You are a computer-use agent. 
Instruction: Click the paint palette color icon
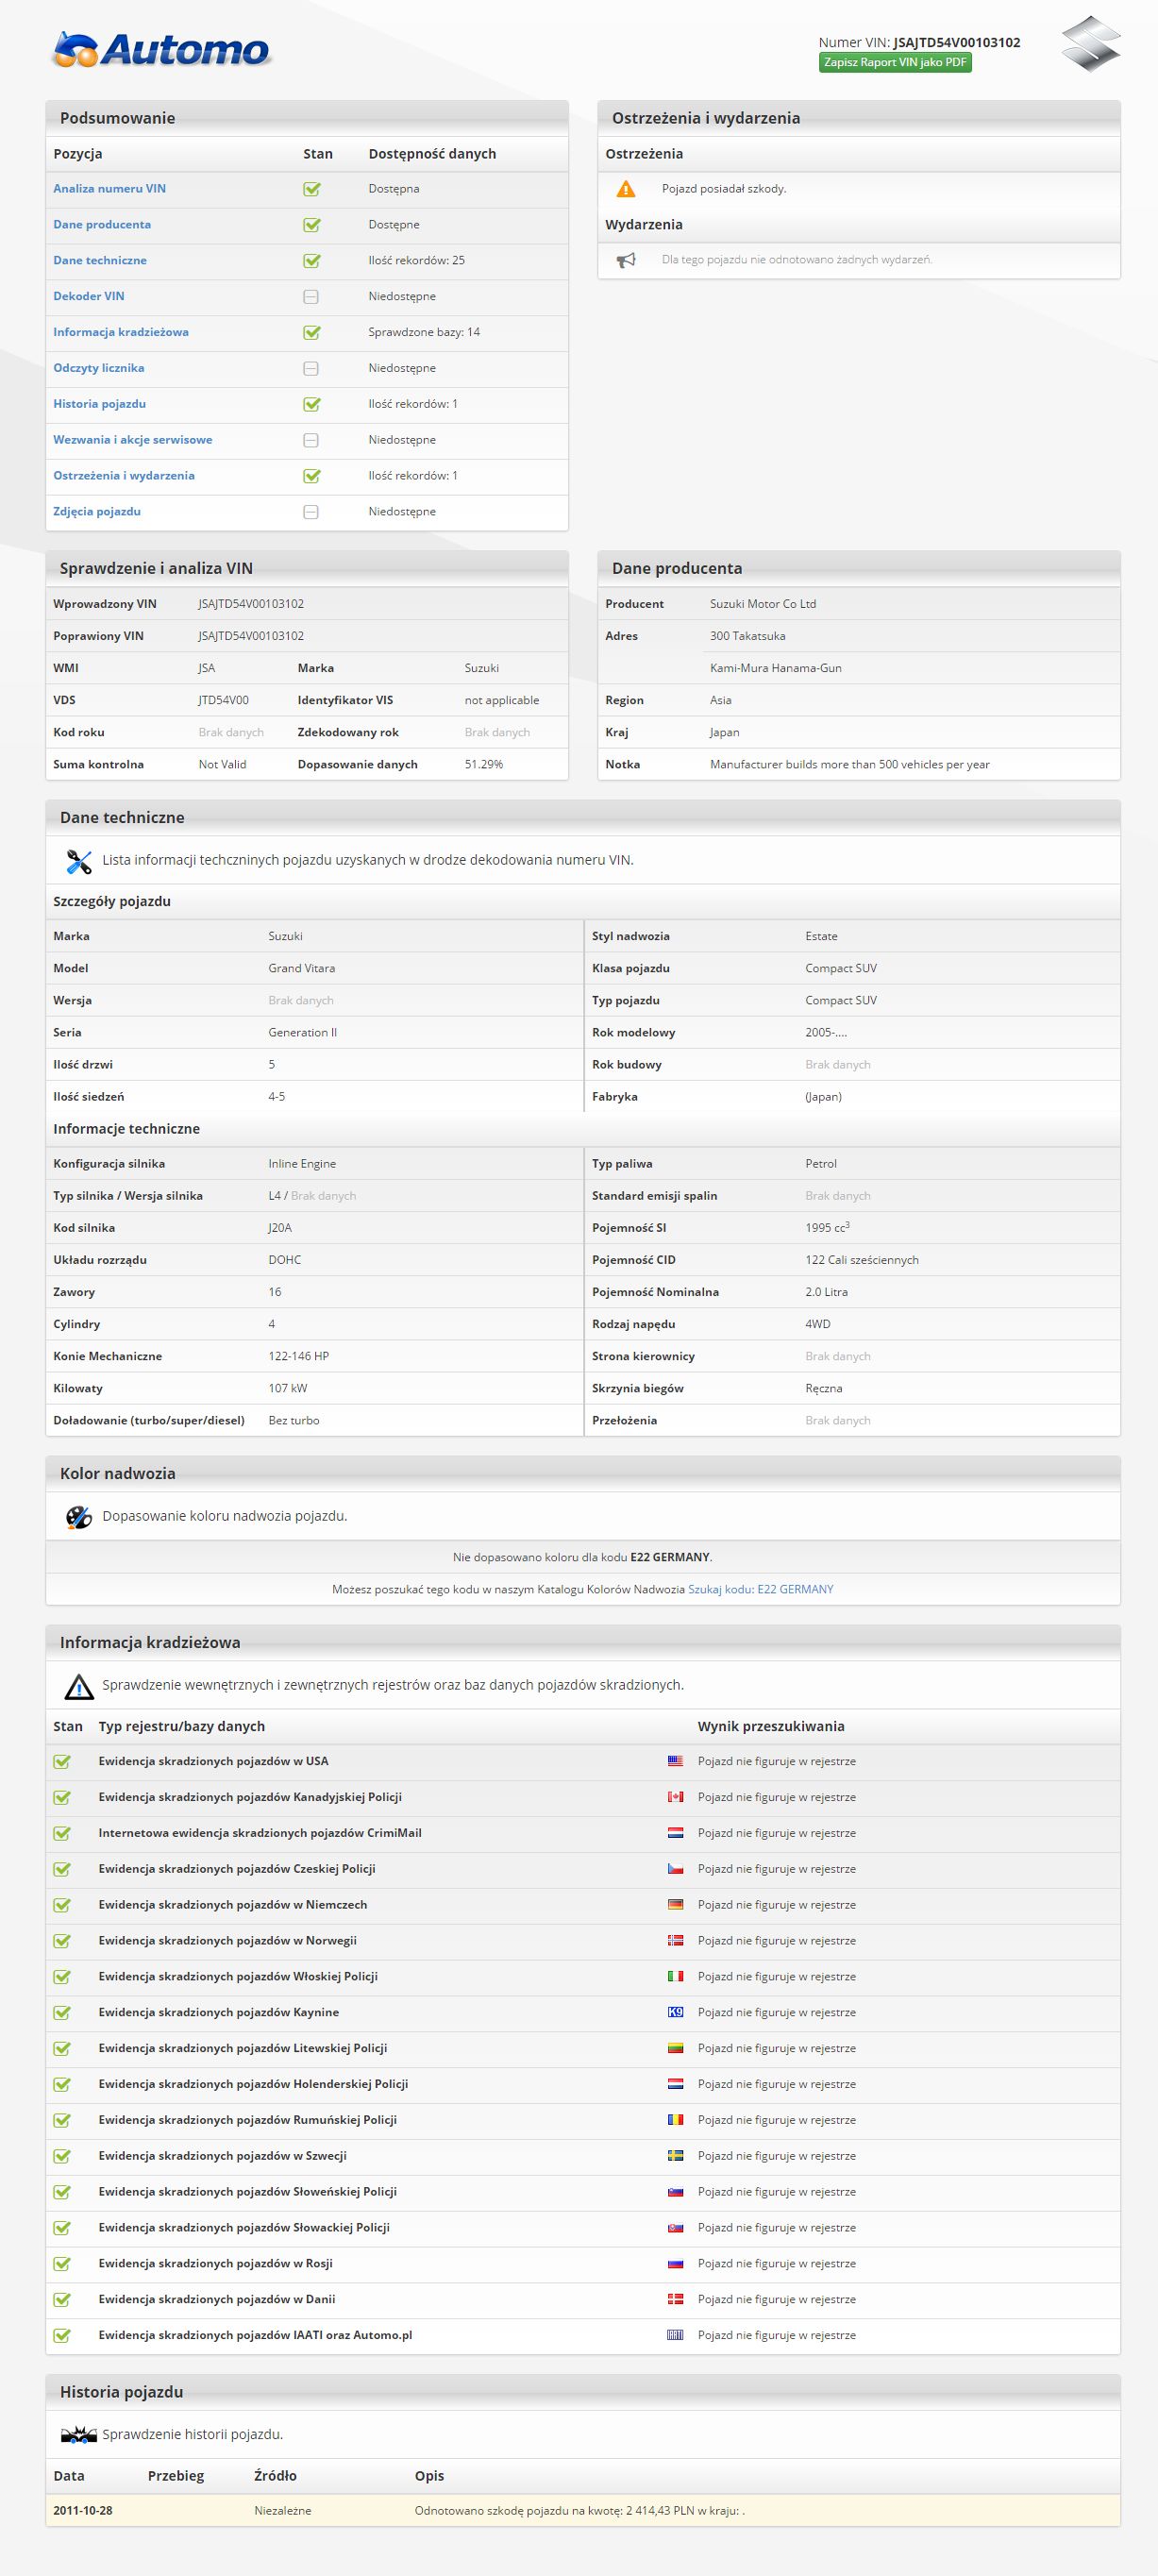(78, 1517)
